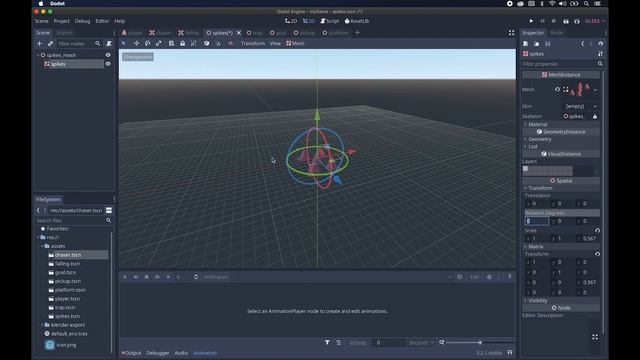Viewport: 640px width, 360px height.
Task: Close the spikes scene tab
Action: [239, 33]
